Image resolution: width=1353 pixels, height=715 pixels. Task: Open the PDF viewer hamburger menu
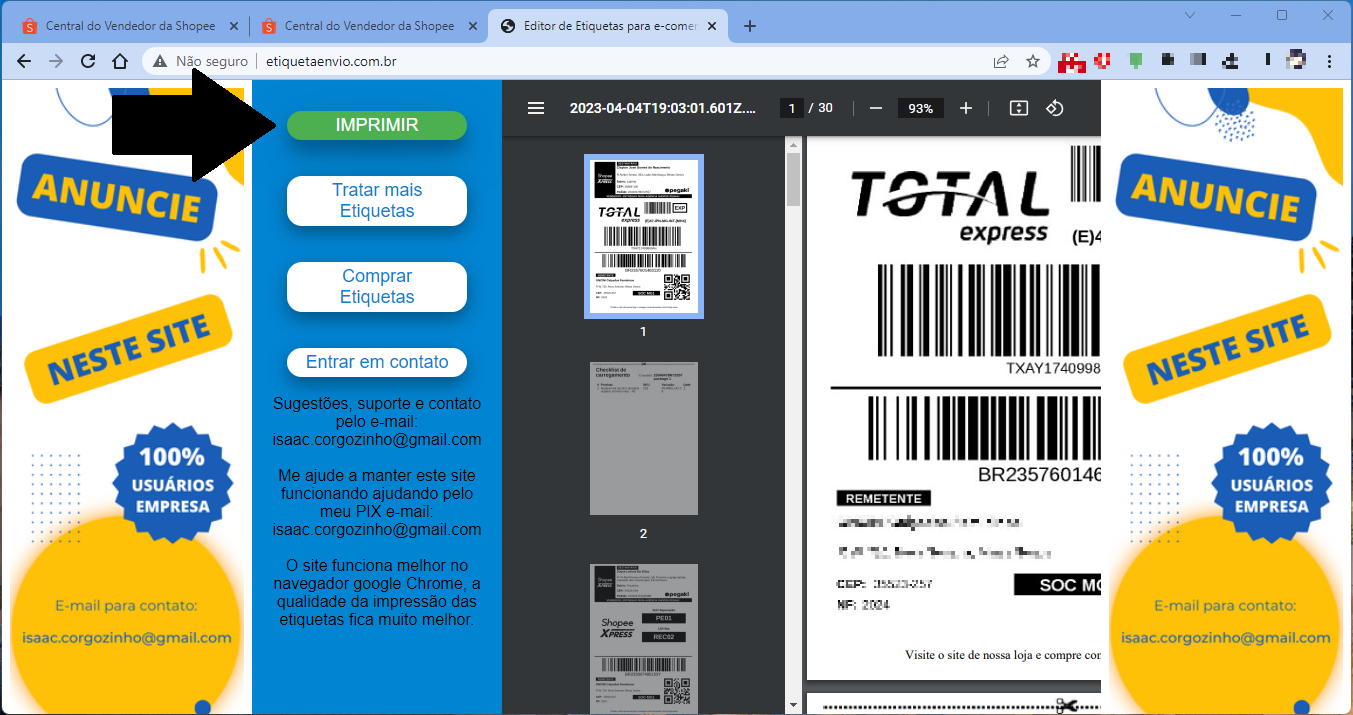[536, 108]
